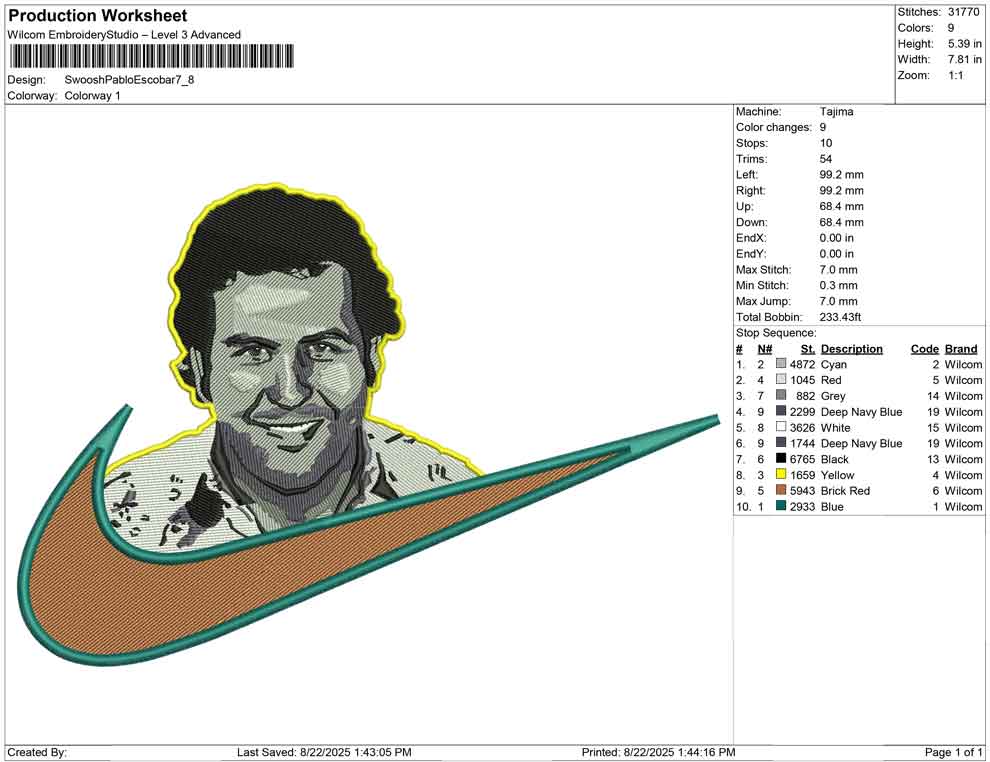Click the Width value '7.81 in'

(965, 59)
